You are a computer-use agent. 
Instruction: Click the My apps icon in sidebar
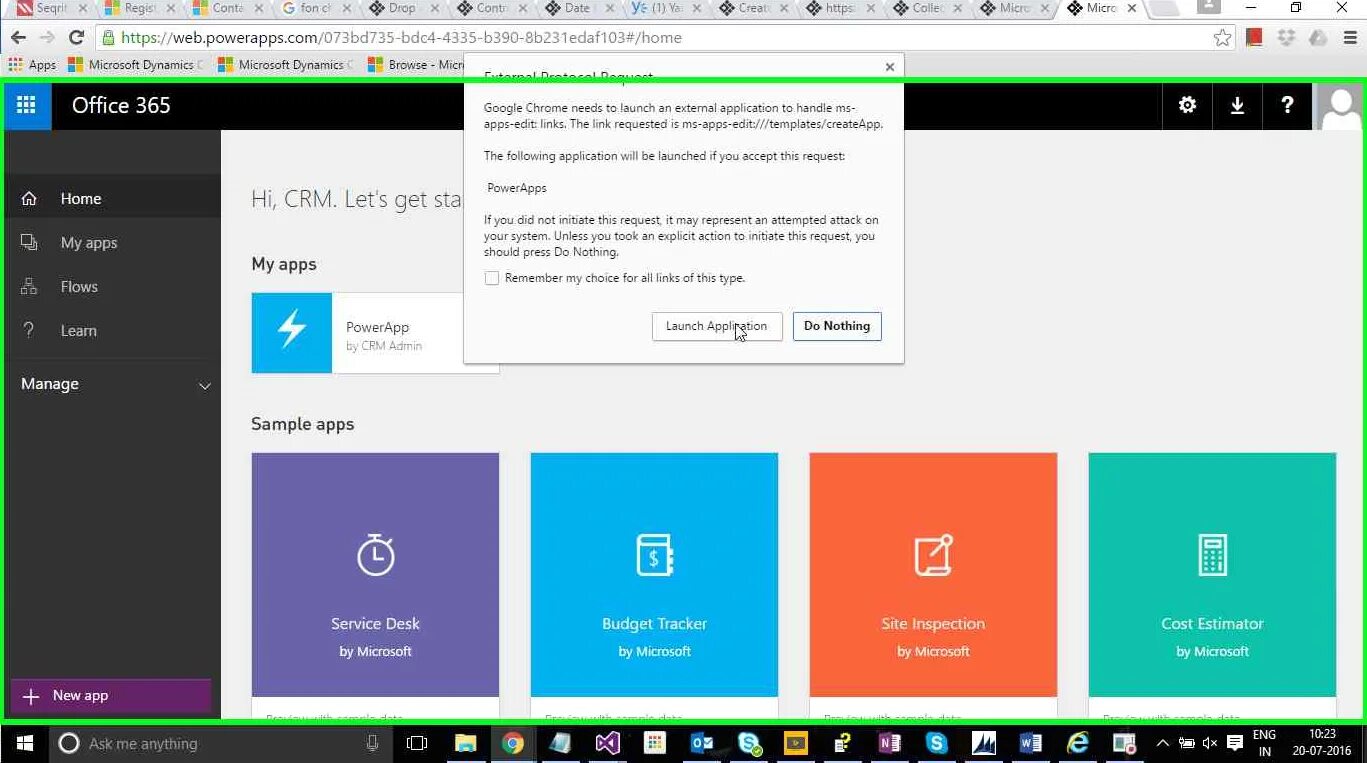29,242
